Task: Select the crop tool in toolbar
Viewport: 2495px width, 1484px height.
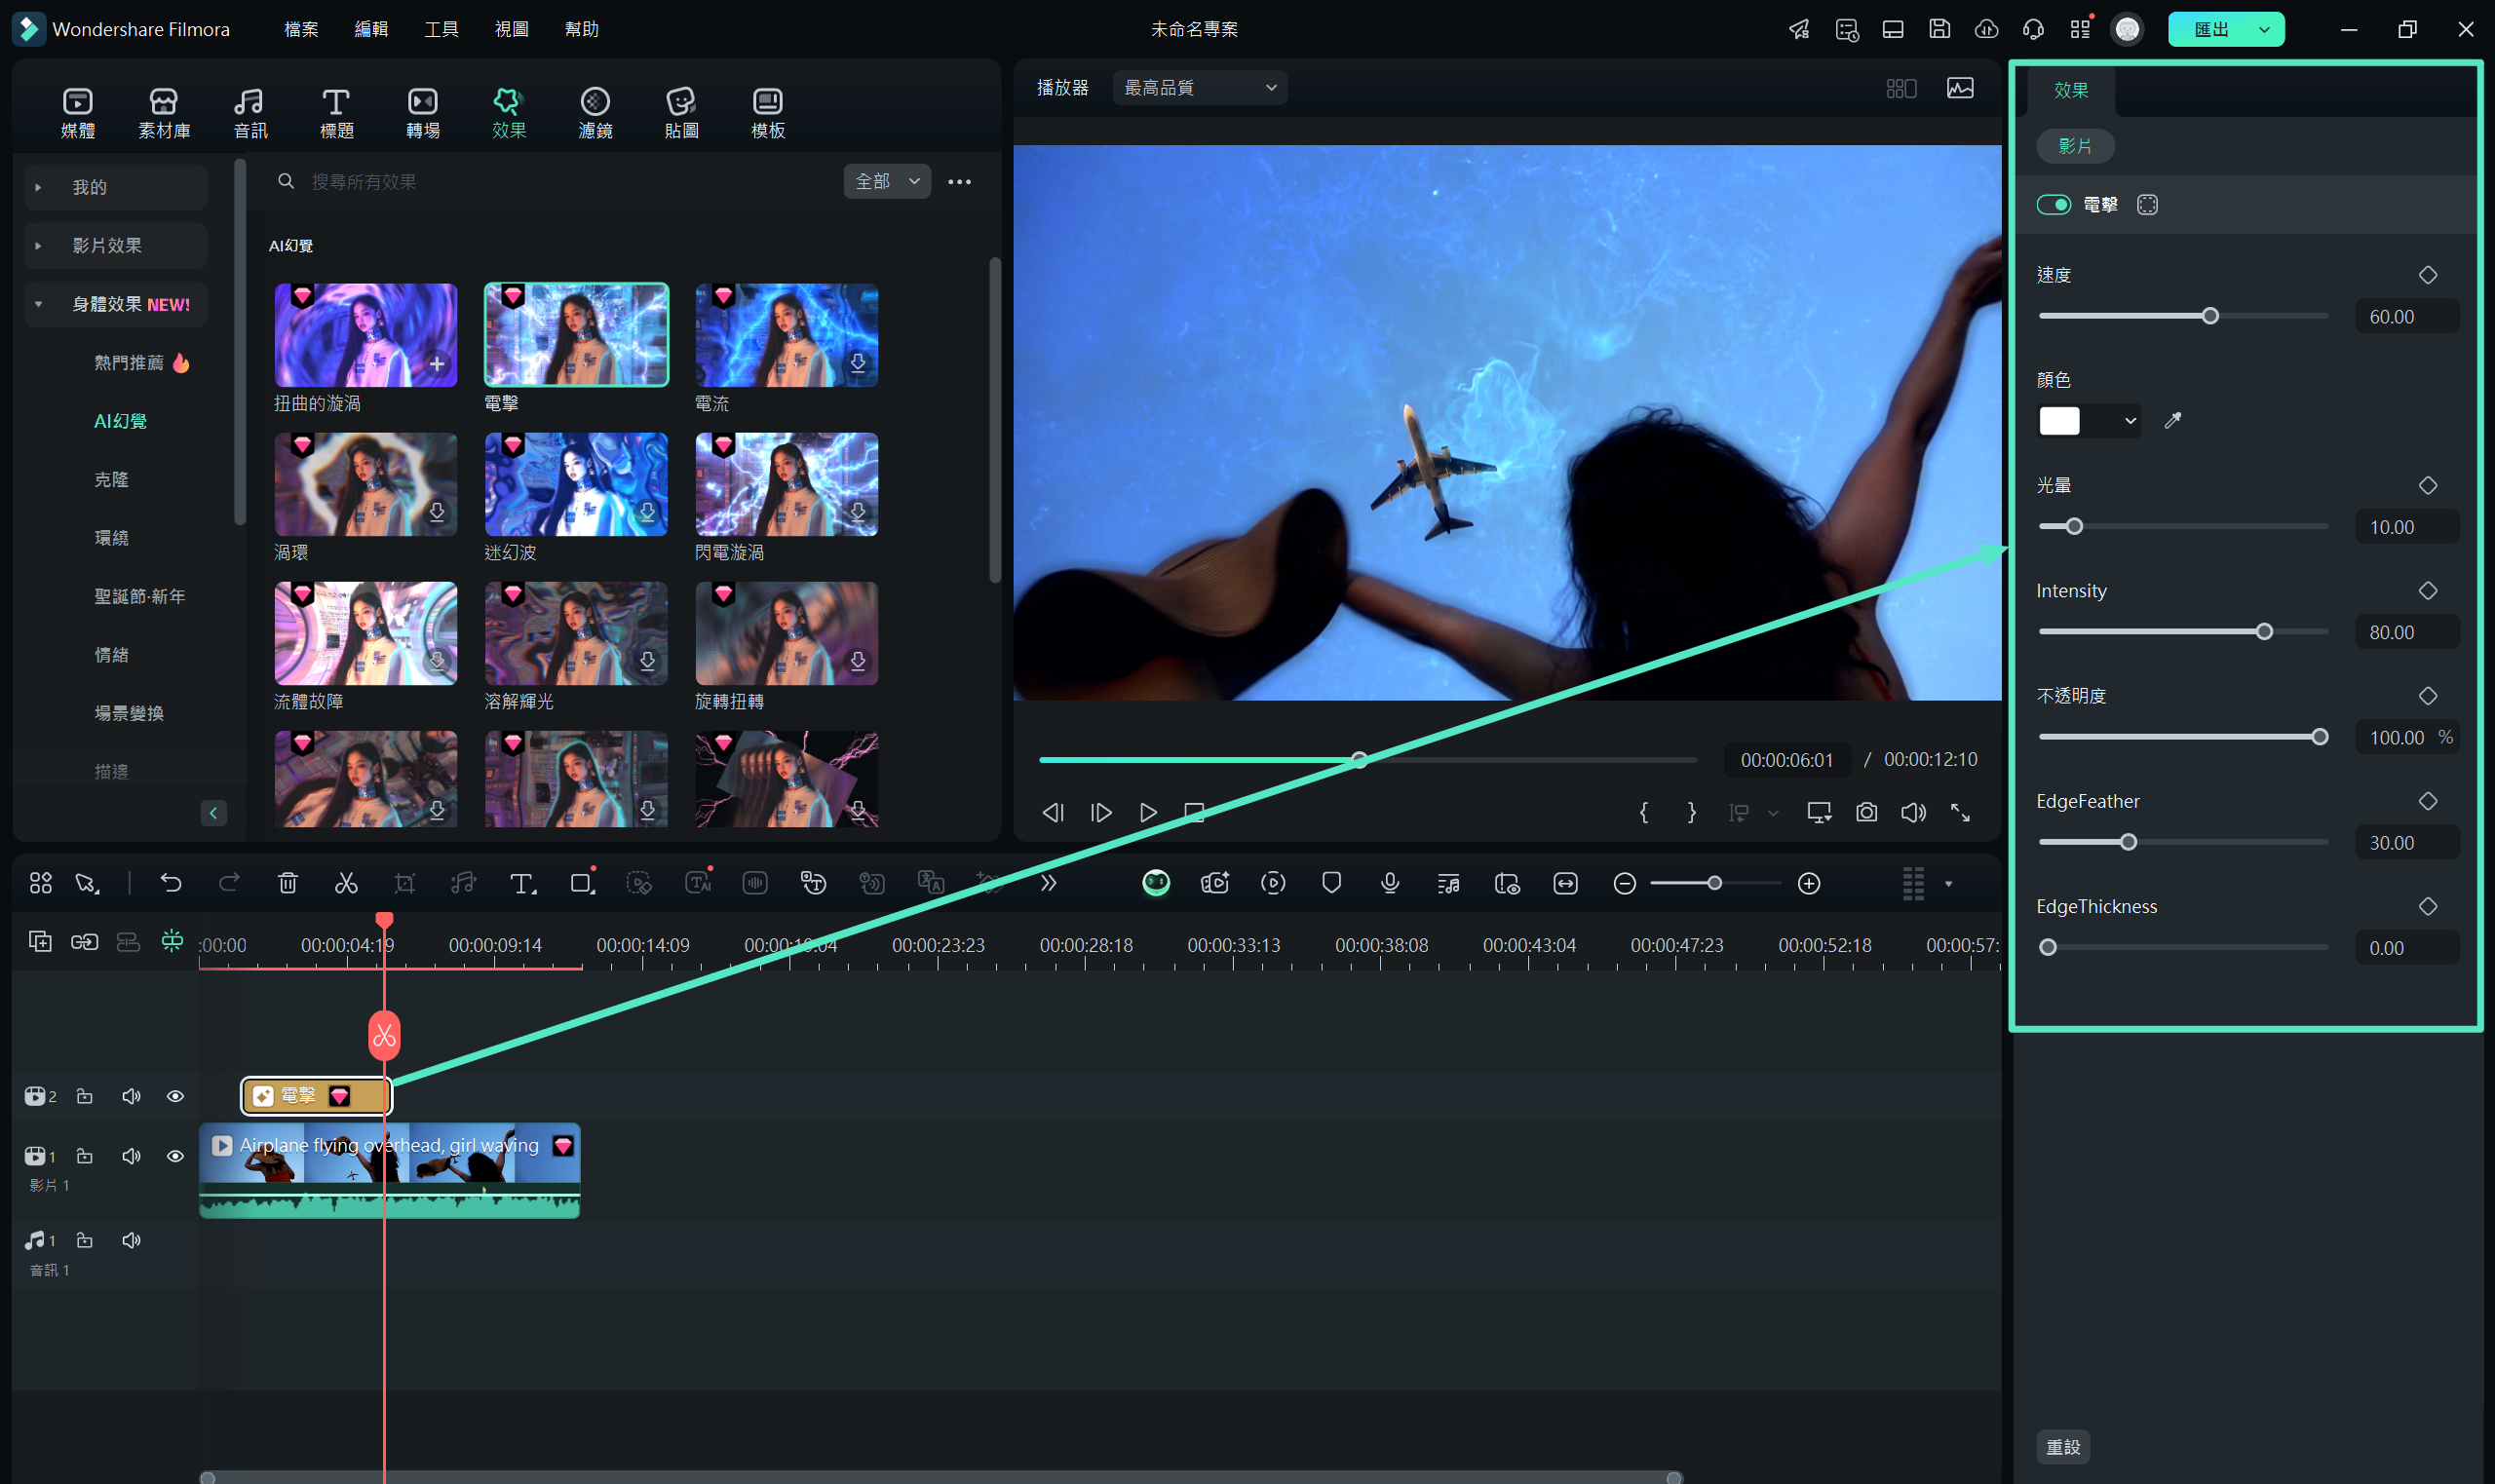Action: (x=404, y=884)
